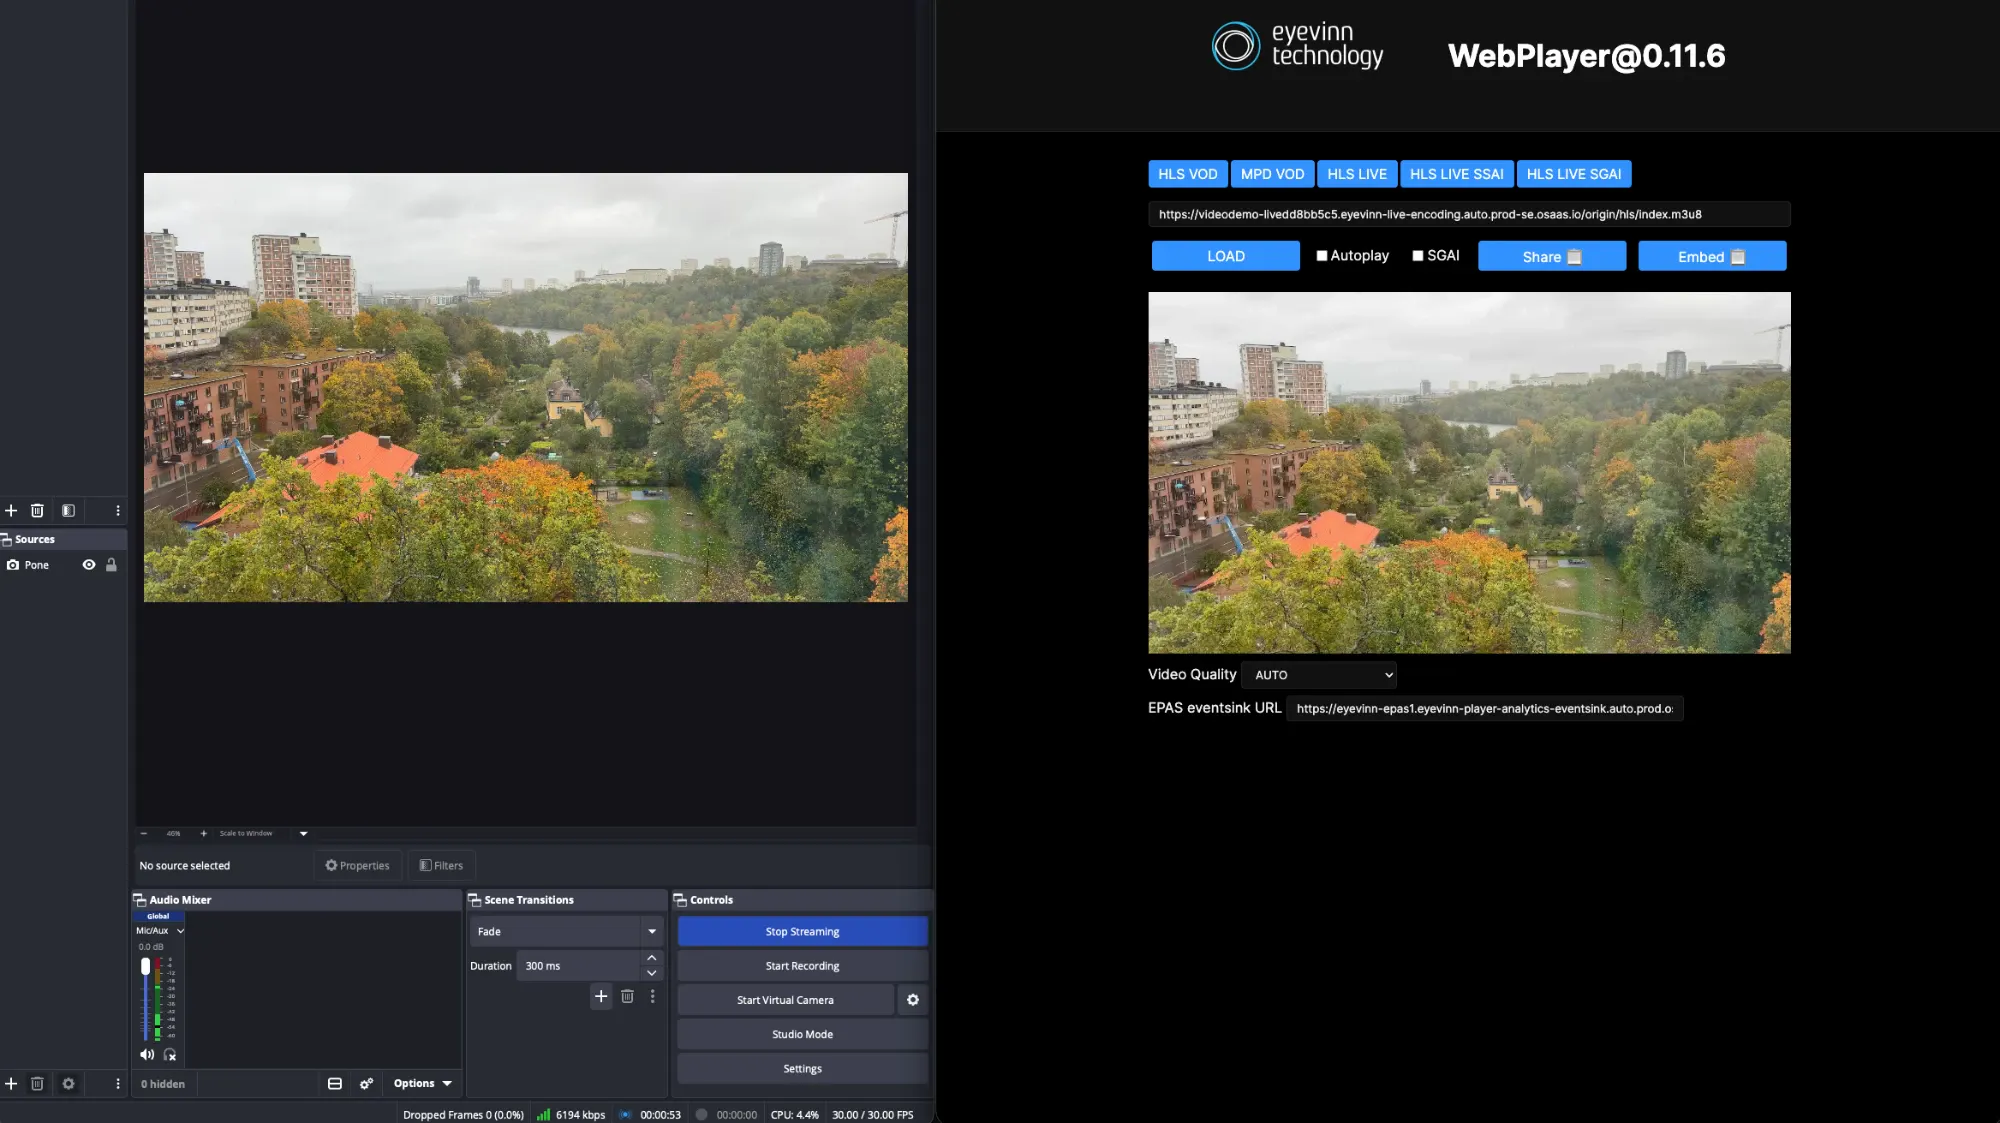The height and width of the screenshot is (1123, 2000).
Task: Switch audio mixer layout icon
Action: coord(335,1083)
